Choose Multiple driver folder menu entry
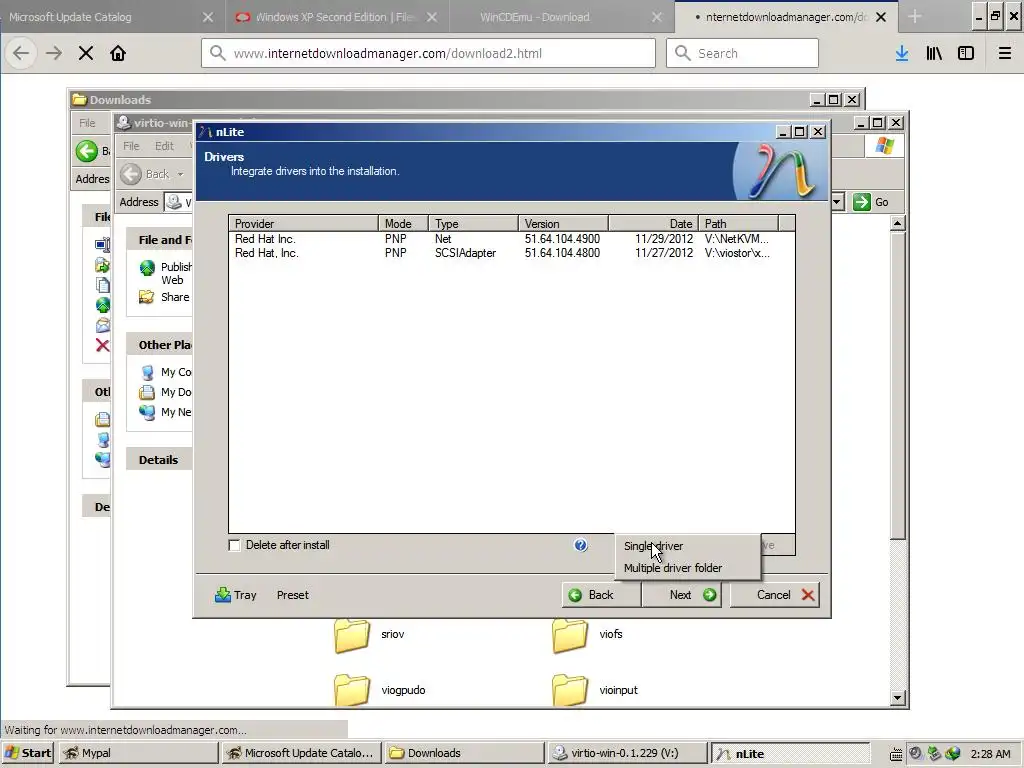This screenshot has height=768, width=1024. [x=673, y=568]
